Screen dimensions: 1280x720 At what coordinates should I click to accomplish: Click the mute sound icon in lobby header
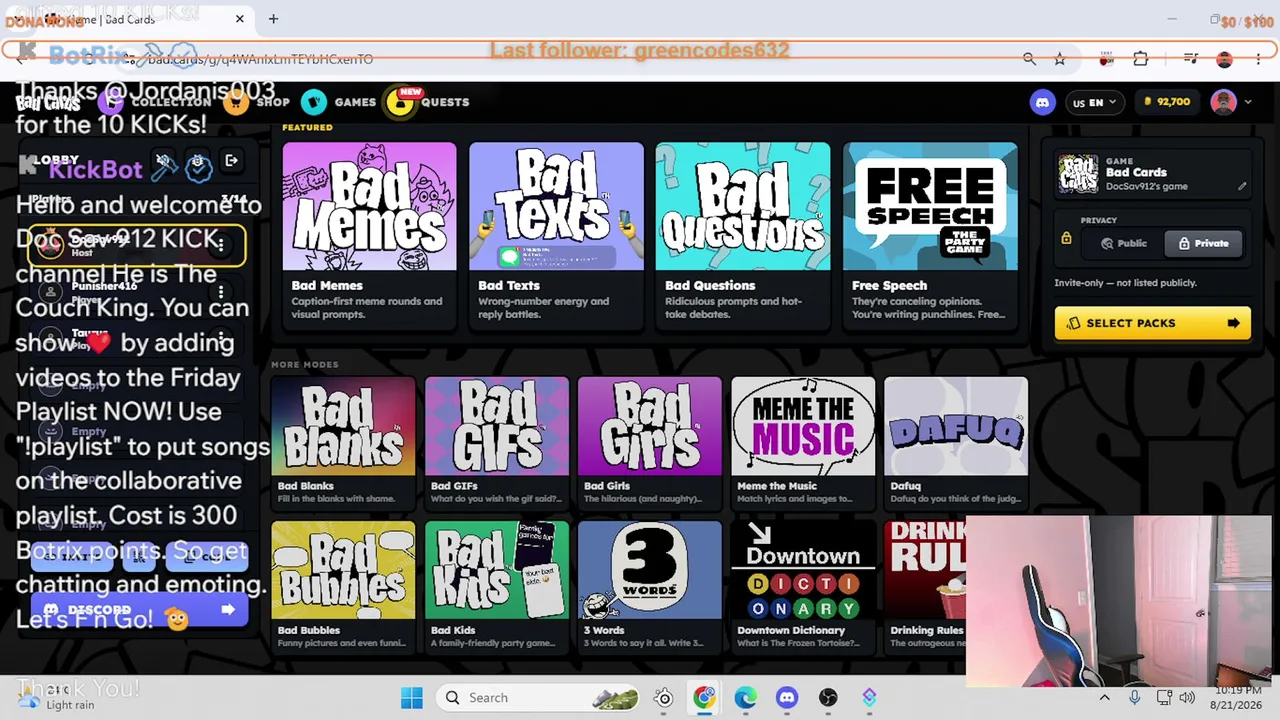point(164,160)
